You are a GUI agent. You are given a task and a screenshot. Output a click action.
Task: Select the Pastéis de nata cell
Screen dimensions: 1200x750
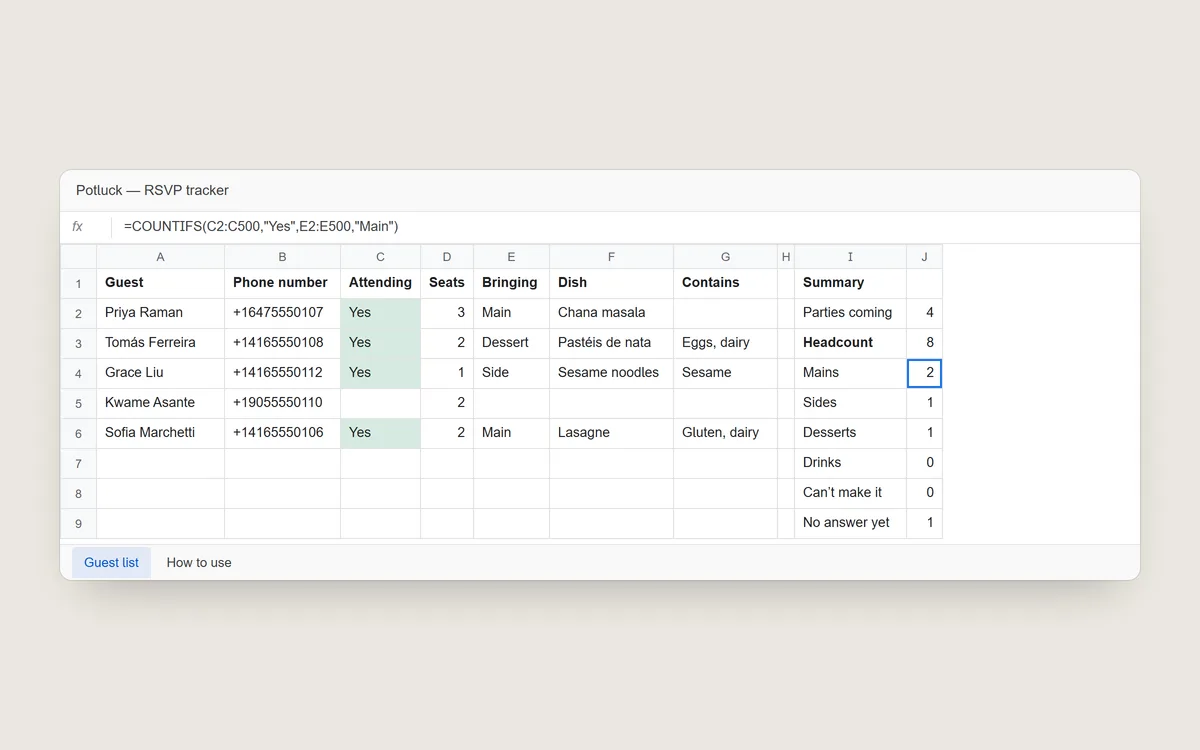(611, 343)
